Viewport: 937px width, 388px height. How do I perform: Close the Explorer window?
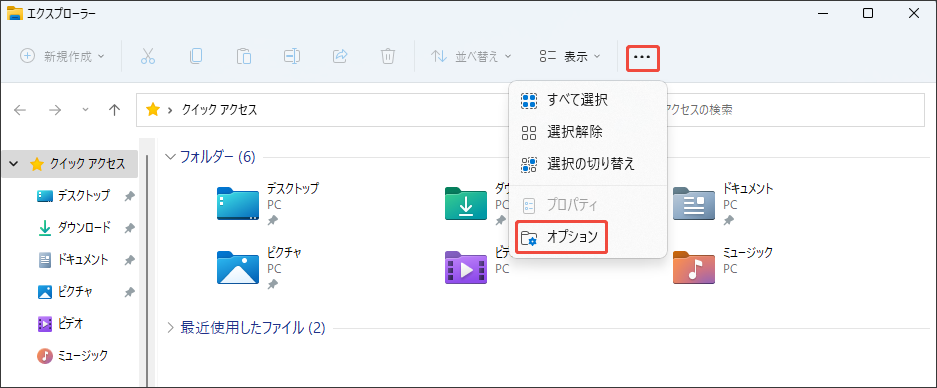(914, 13)
